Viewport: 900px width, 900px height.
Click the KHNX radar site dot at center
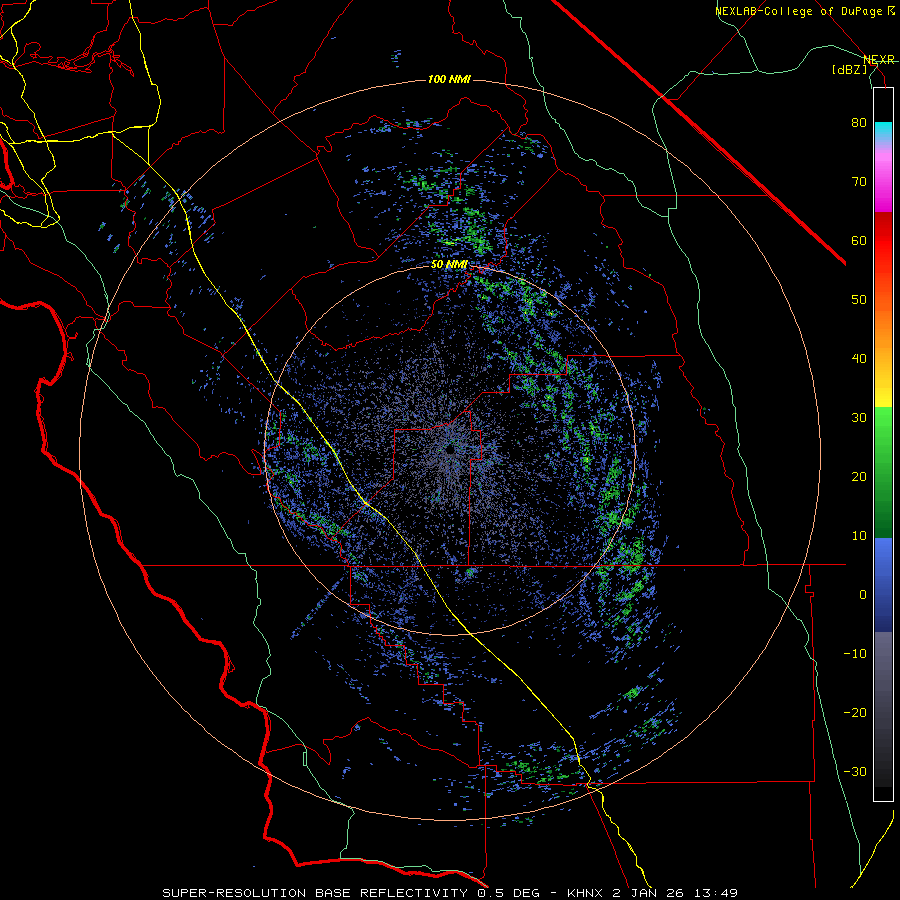tap(450, 449)
